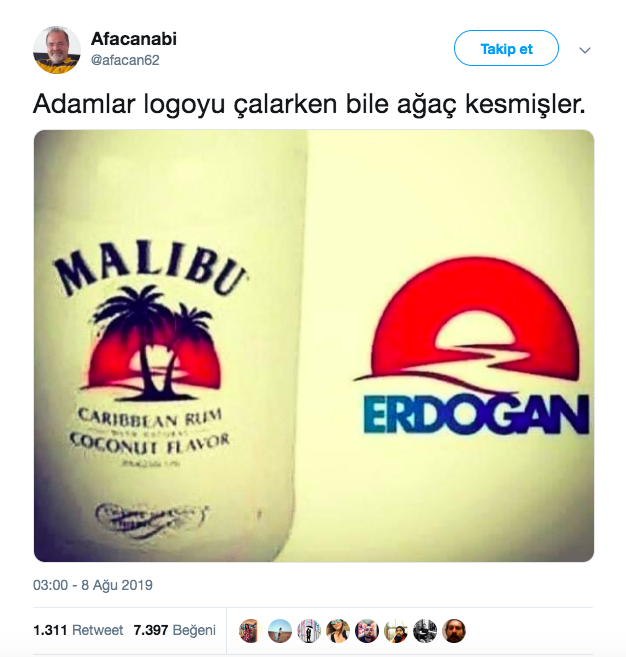This screenshot has height=657, width=626.
Task: Open the liker avatar with pink animal ears
Action: pyautogui.click(x=367, y=631)
